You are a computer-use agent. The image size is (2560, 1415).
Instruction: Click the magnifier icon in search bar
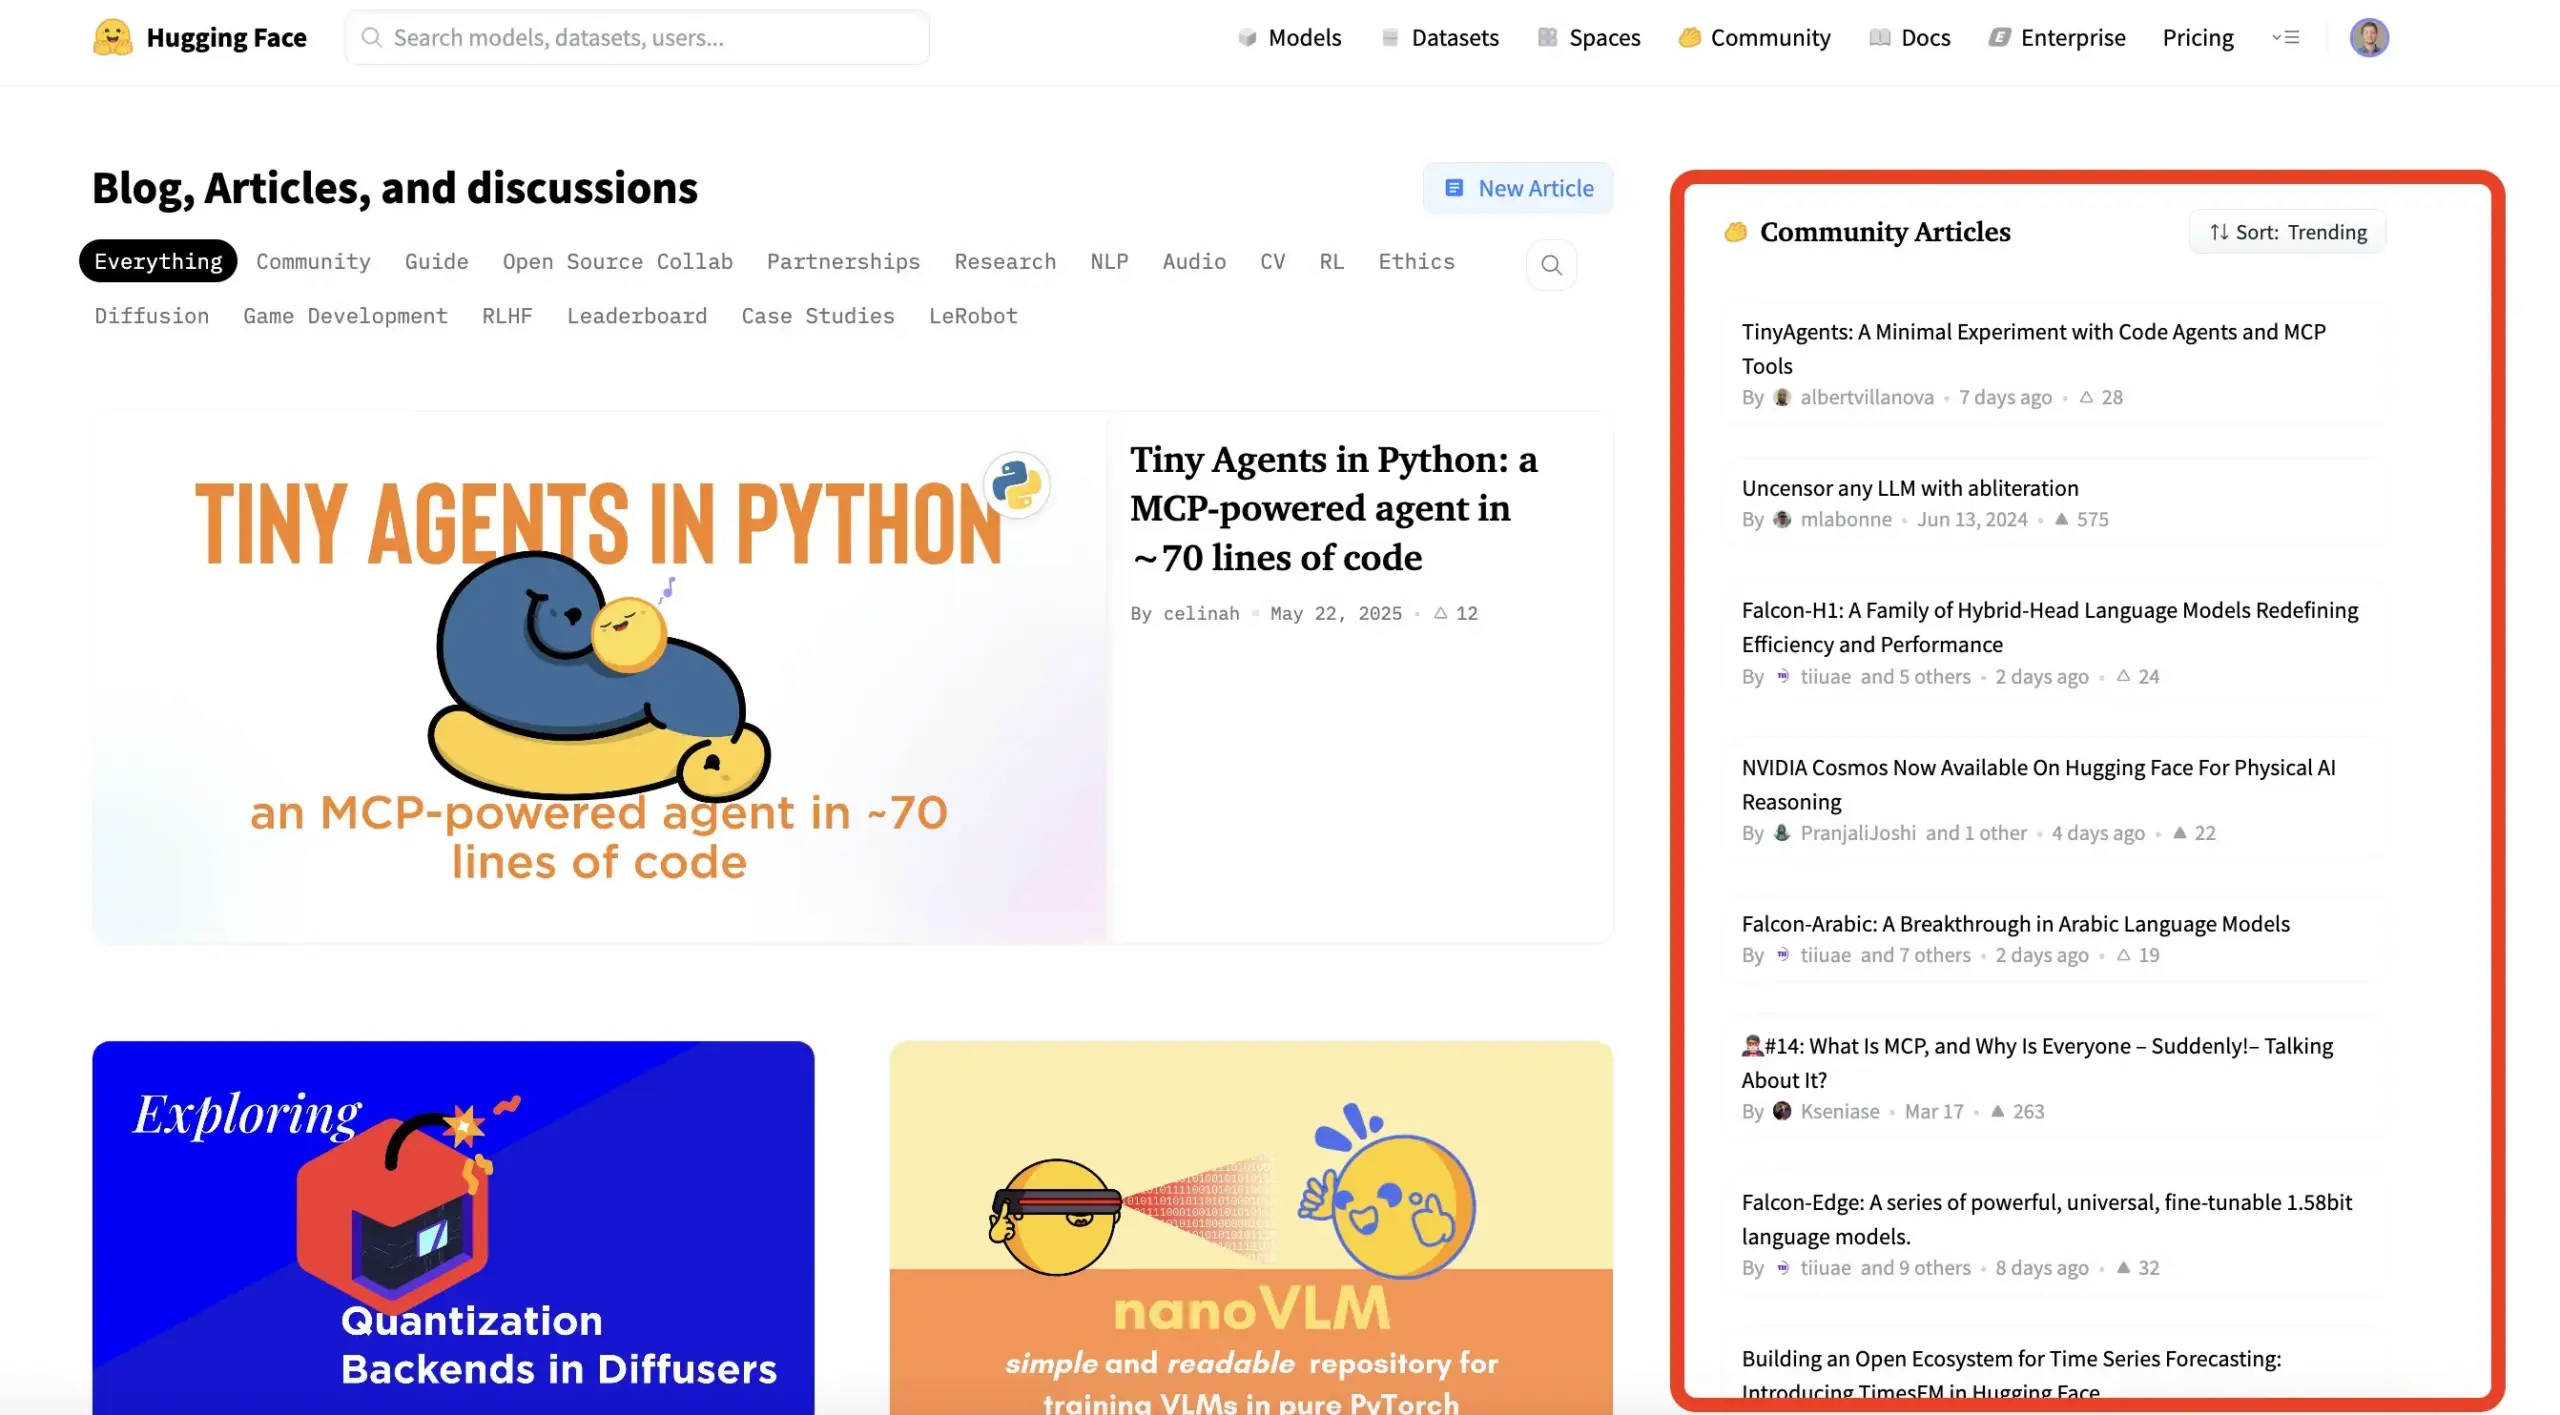coord(371,38)
